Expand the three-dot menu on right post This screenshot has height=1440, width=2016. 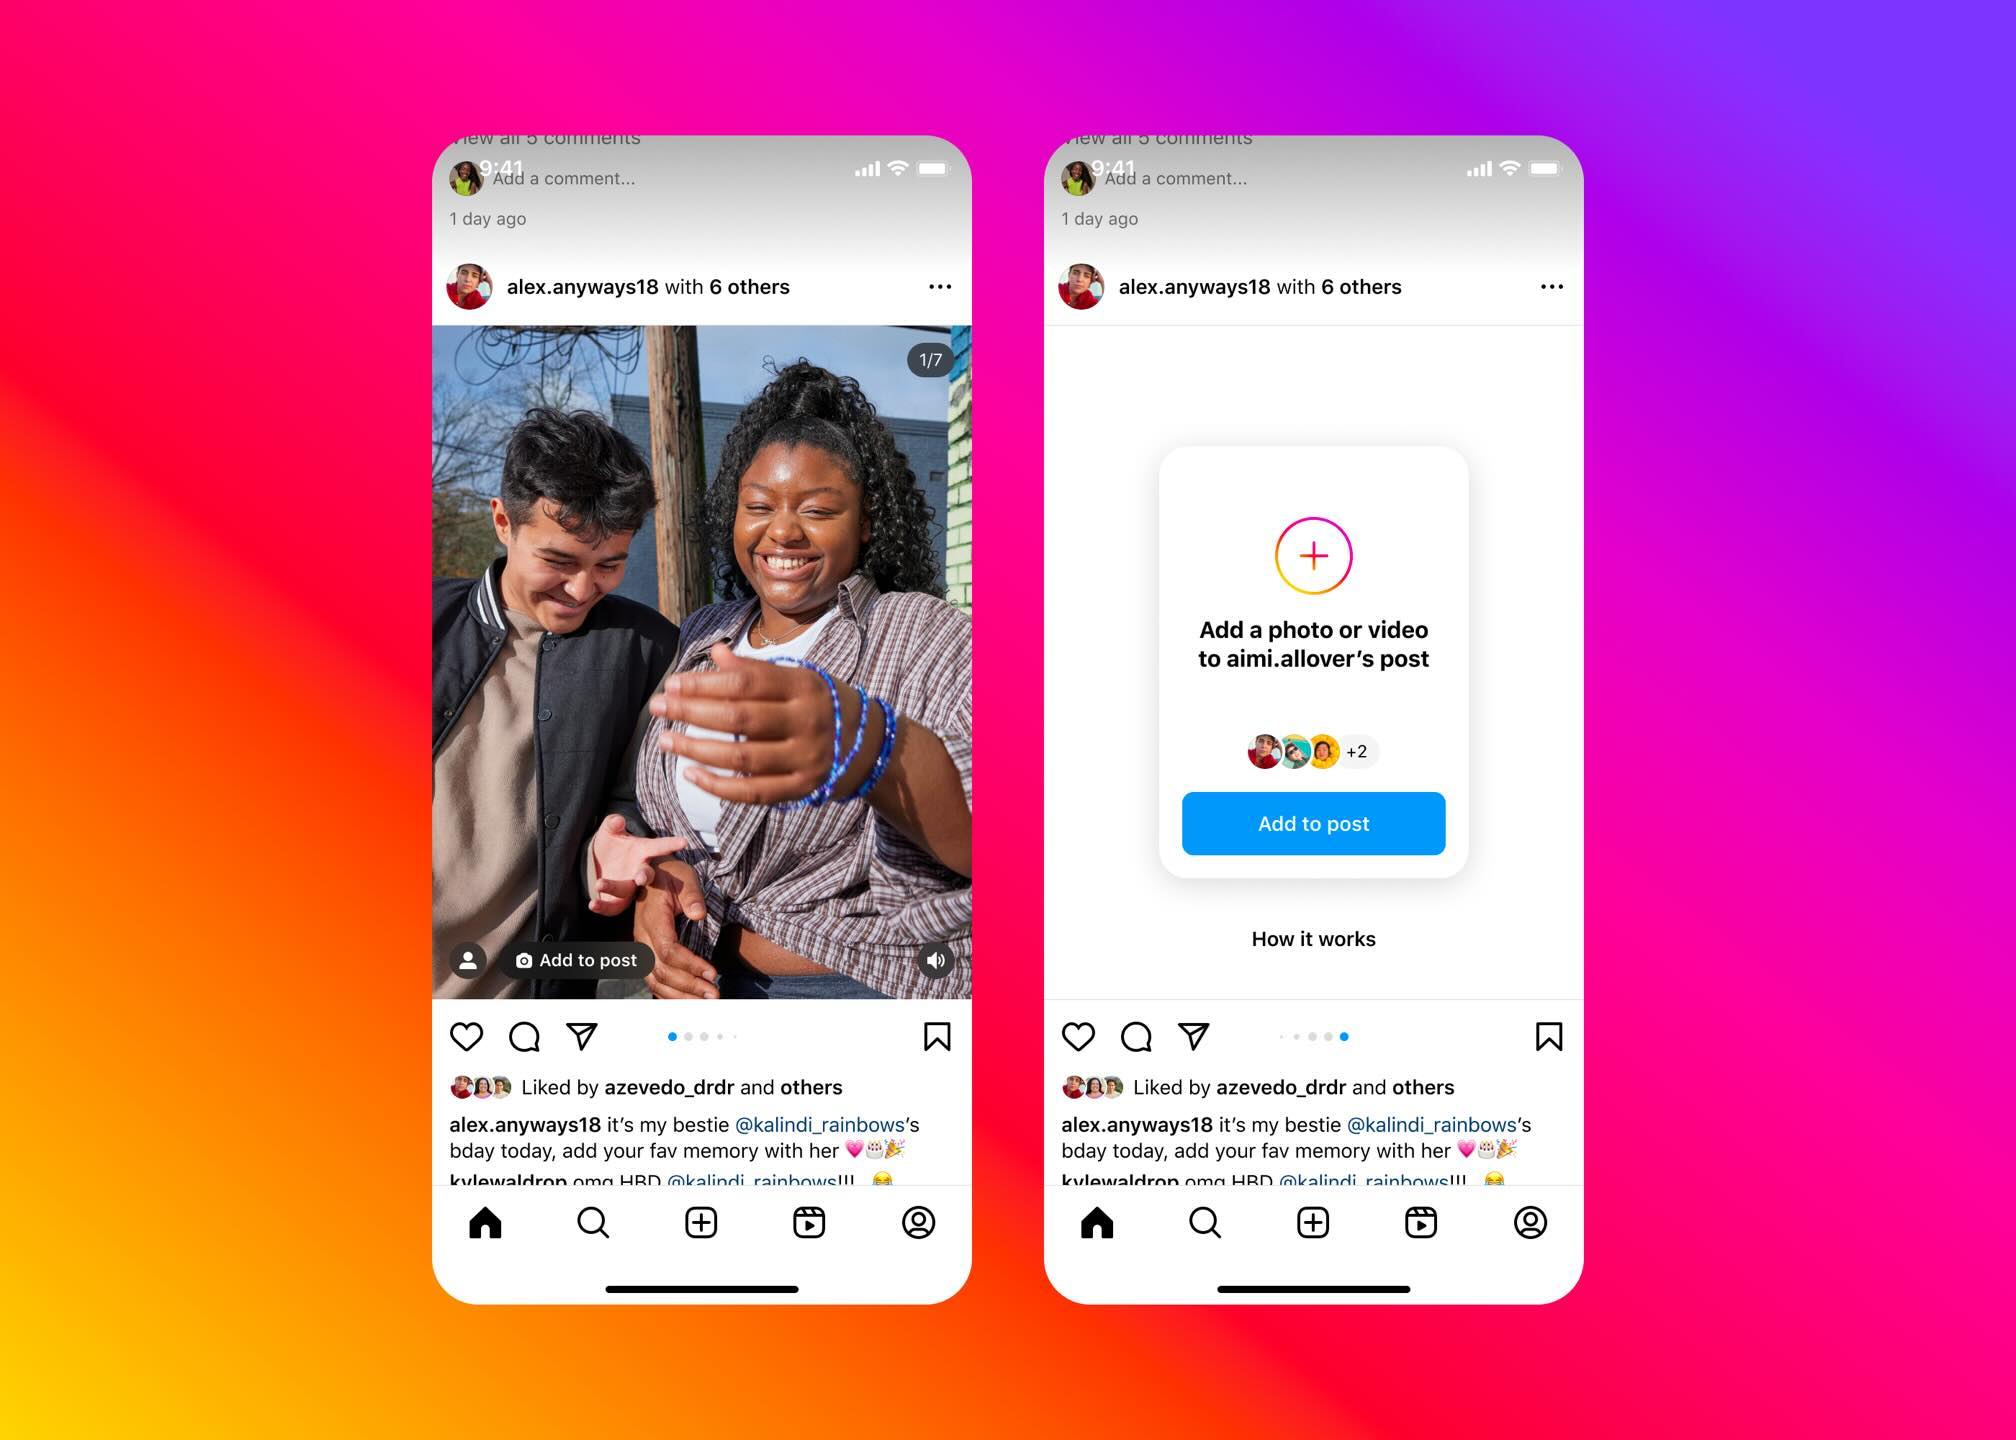(x=1552, y=287)
